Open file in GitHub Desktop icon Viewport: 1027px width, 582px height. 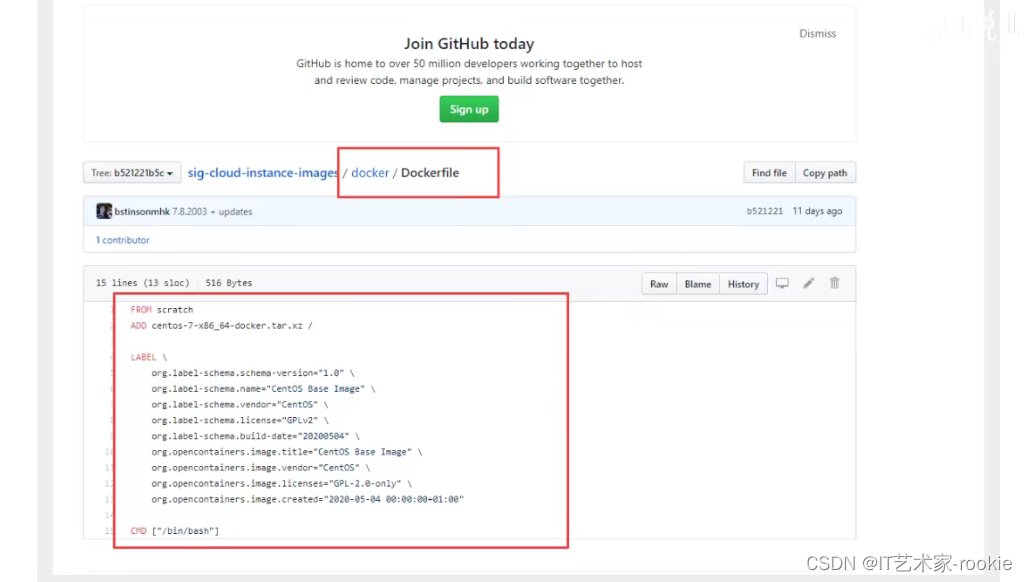(782, 283)
